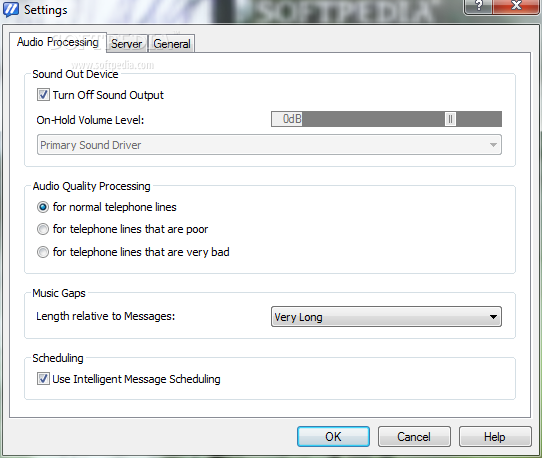Select for telephone lines that are poor
Viewport: 542px width, 458px height.
pyautogui.click(x=43, y=229)
